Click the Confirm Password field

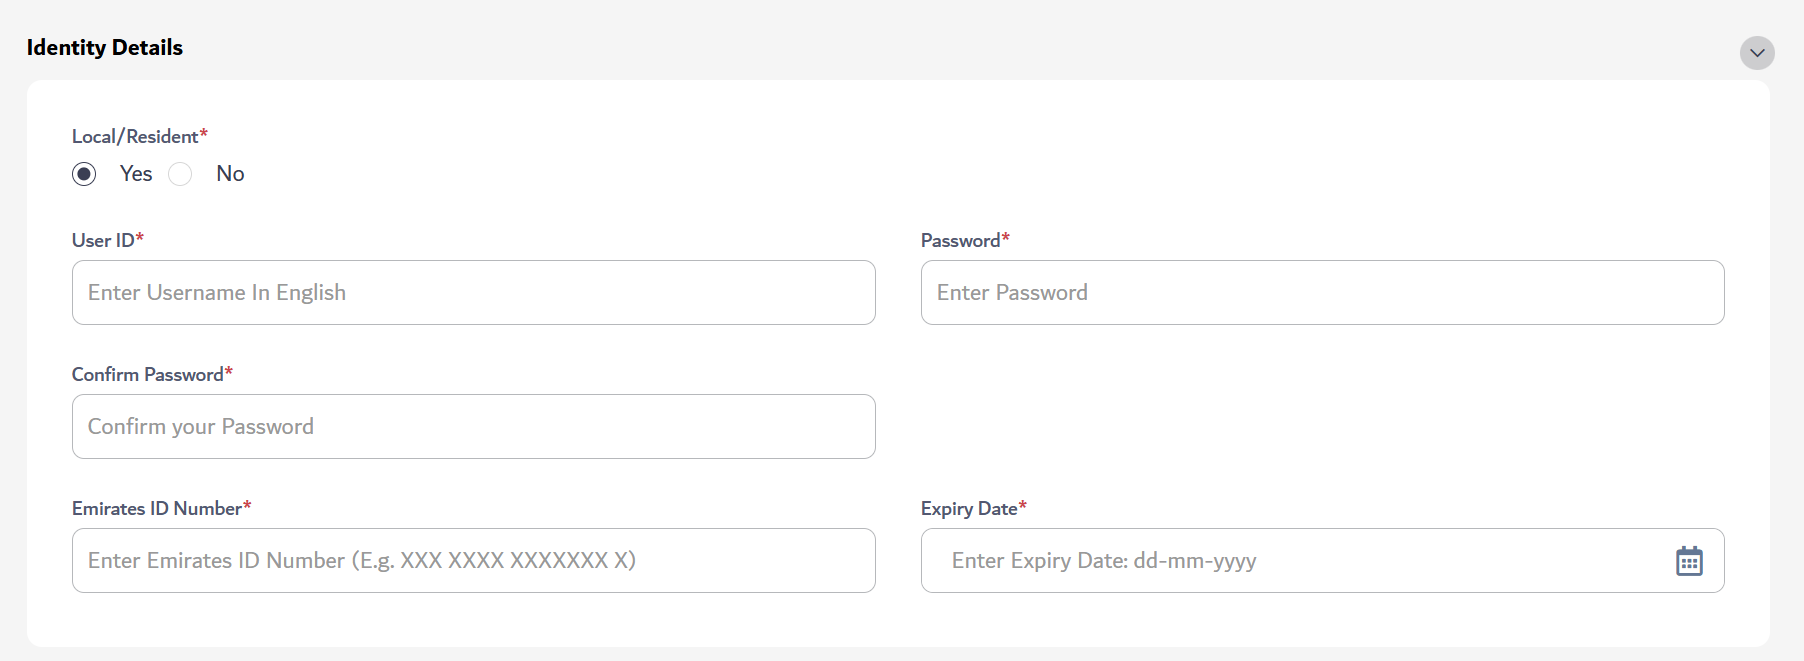tap(473, 426)
